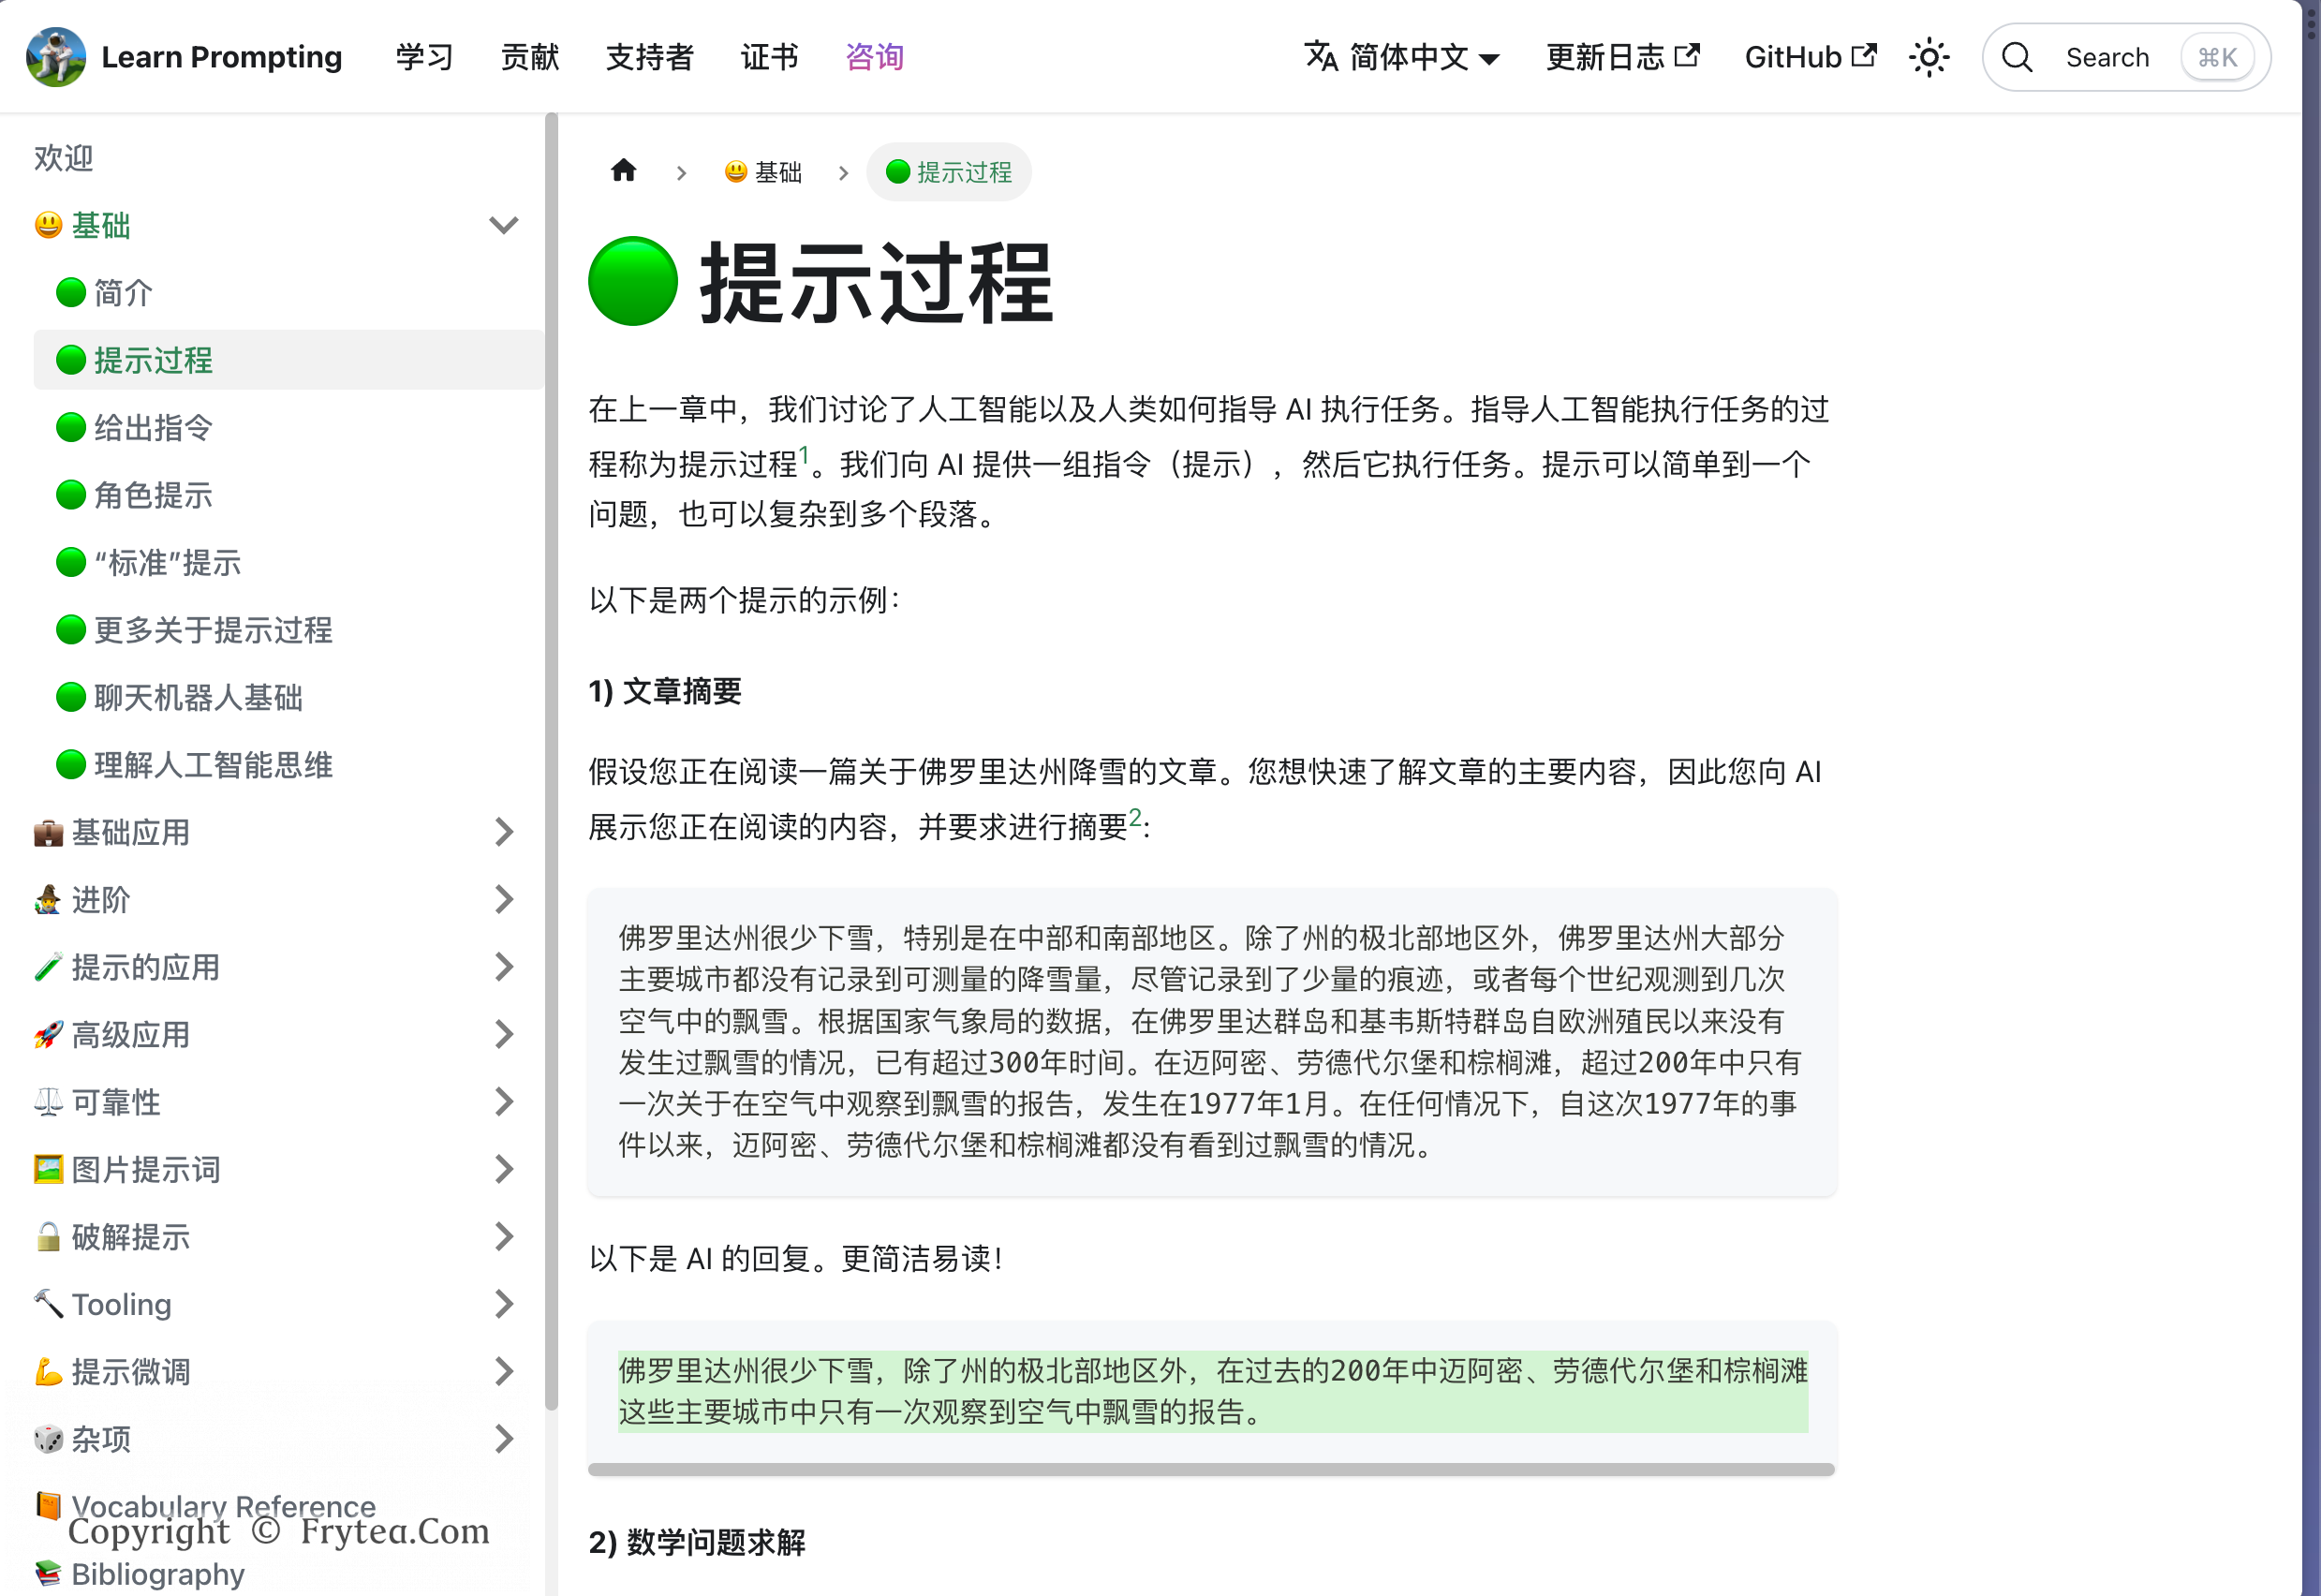
Task: Toggle dark/light mode sun icon
Action: pos(1928,57)
